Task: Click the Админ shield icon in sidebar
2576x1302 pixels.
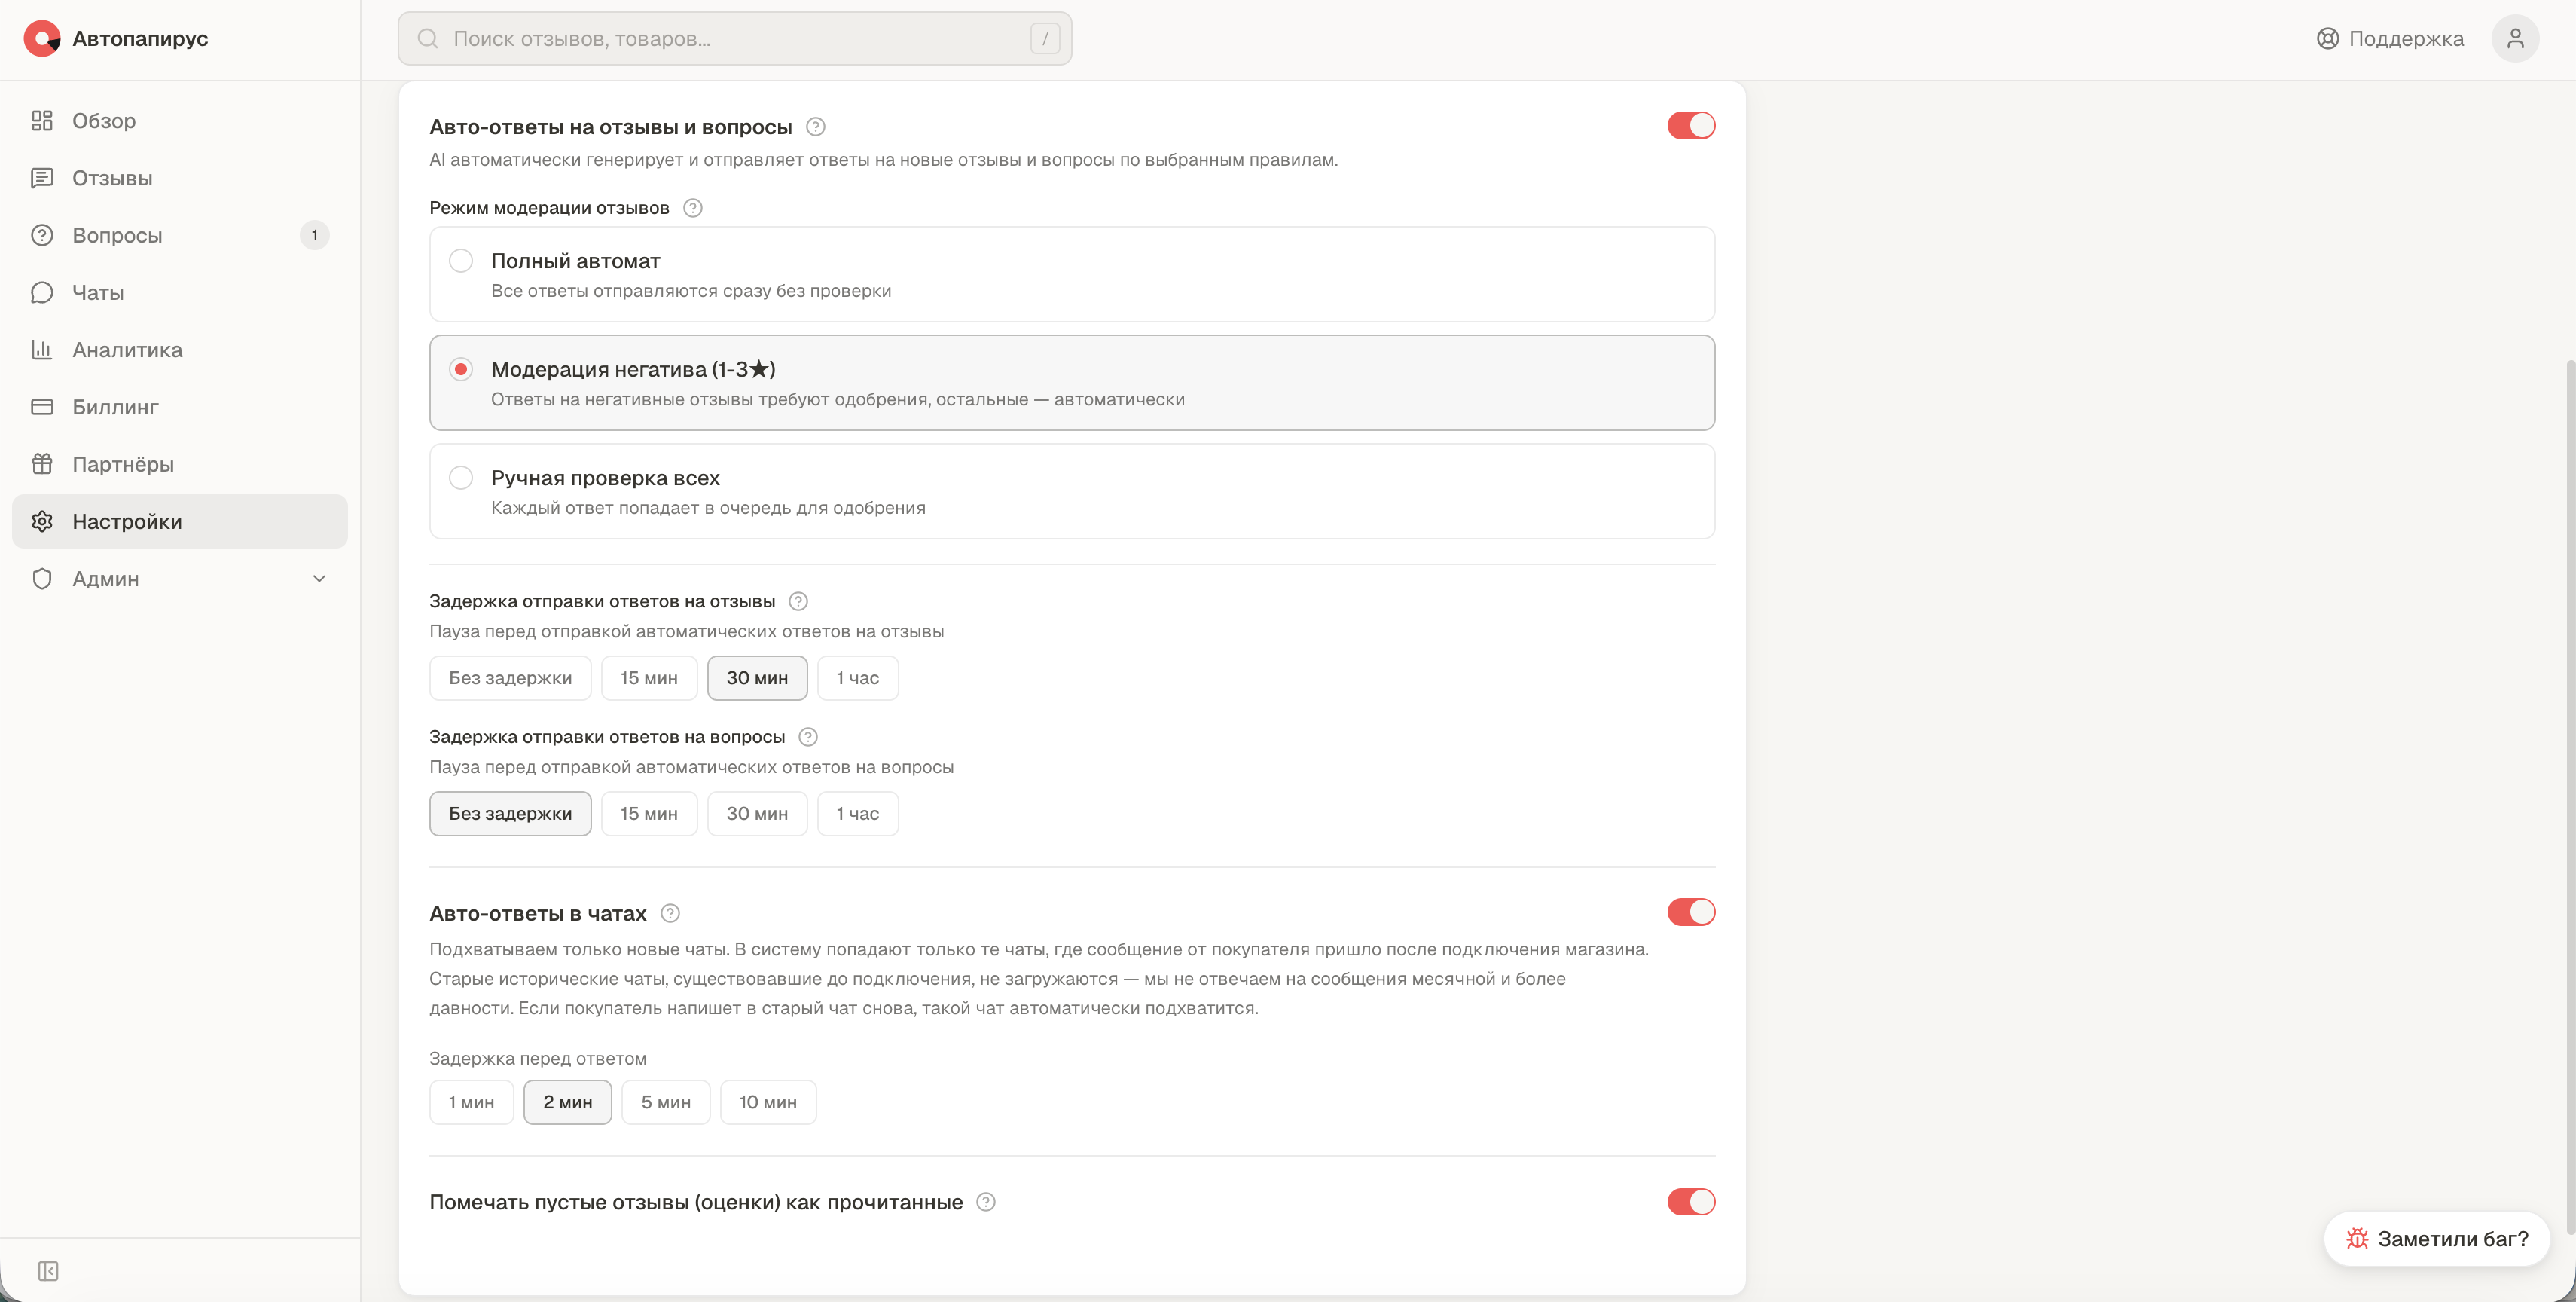Action: pos(42,579)
